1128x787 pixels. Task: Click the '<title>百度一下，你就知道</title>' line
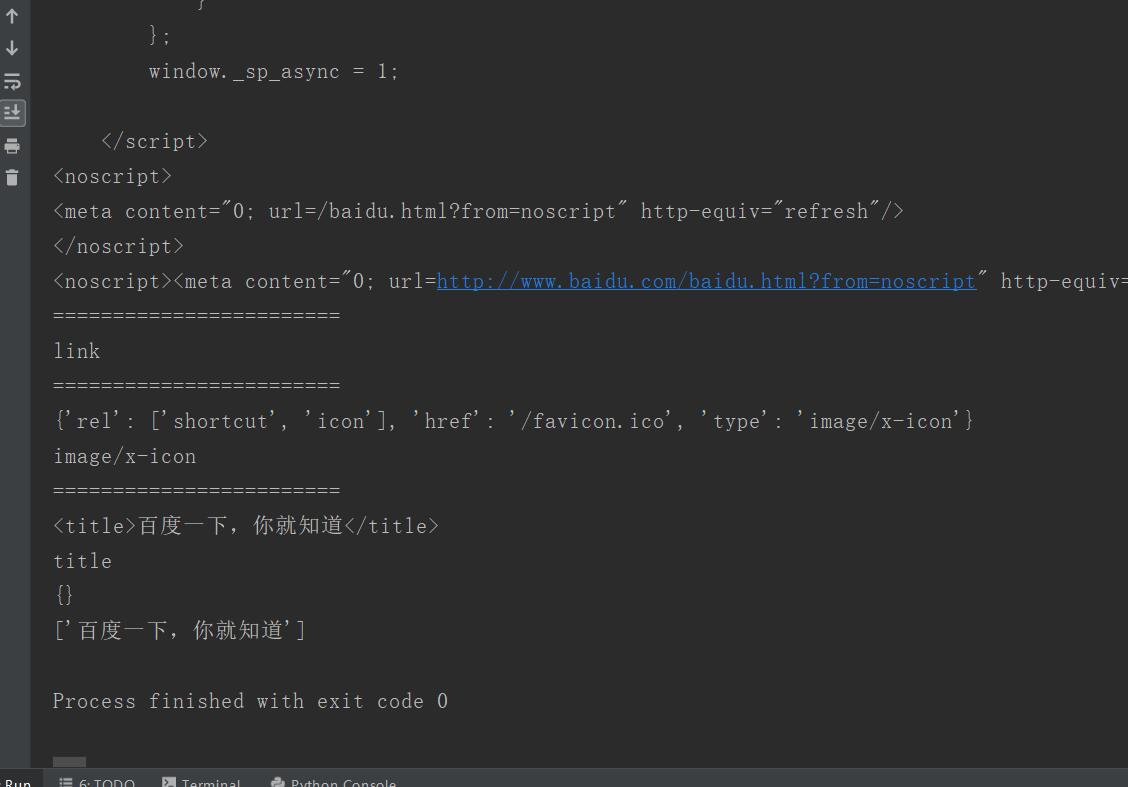pos(246,526)
